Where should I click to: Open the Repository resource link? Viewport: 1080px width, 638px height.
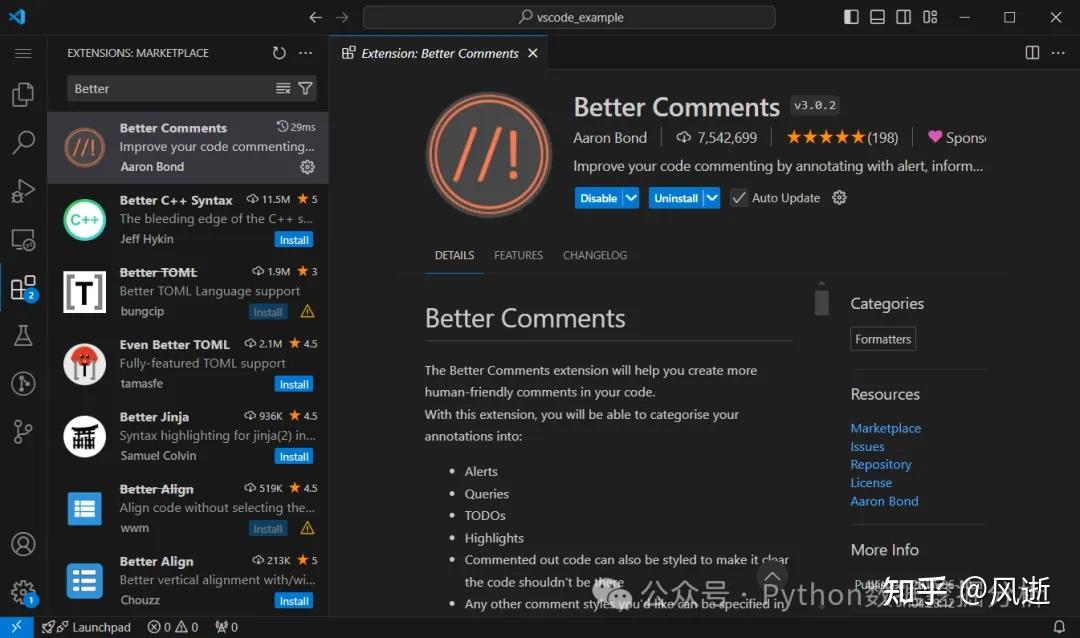pyautogui.click(x=880, y=464)
